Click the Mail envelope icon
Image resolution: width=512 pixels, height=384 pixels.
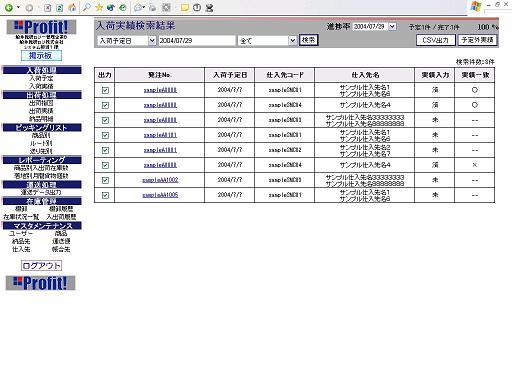coord(138,7)
